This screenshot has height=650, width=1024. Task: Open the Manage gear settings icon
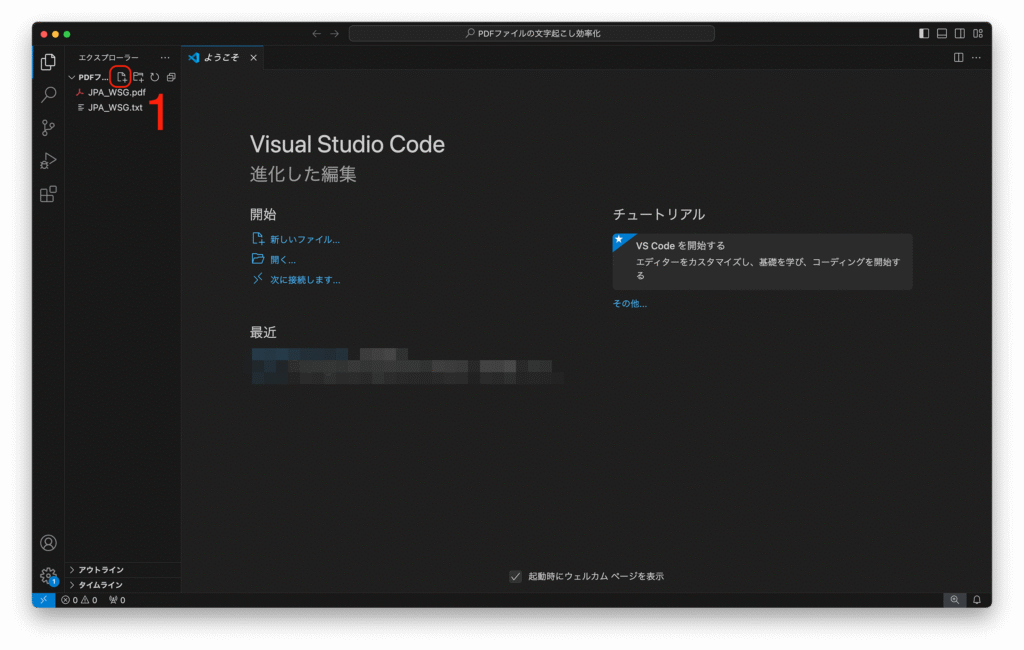point(48,576)
